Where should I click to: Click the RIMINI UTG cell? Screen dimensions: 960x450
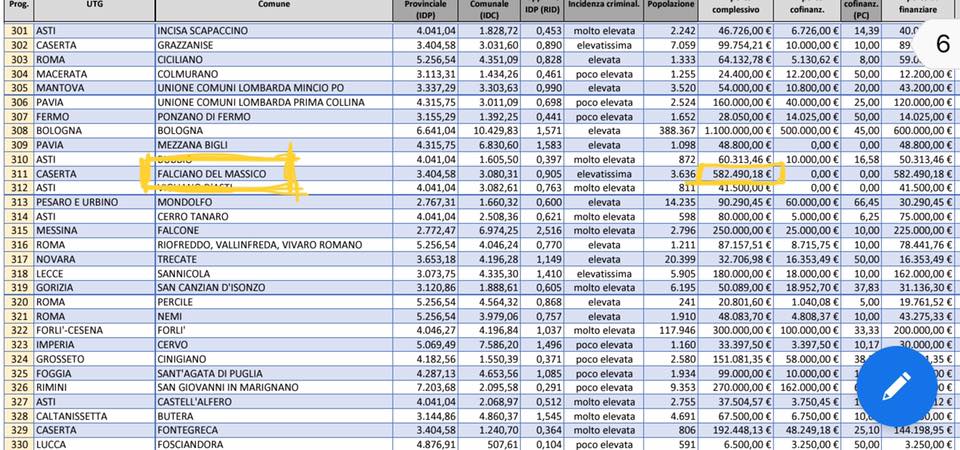(94, 388)
